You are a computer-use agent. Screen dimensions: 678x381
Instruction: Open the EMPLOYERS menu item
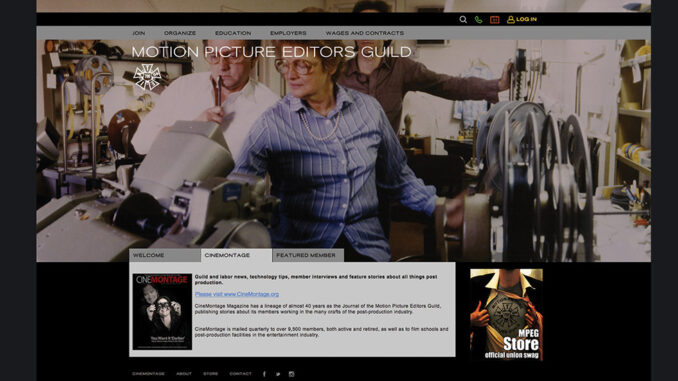coord(288,33)
